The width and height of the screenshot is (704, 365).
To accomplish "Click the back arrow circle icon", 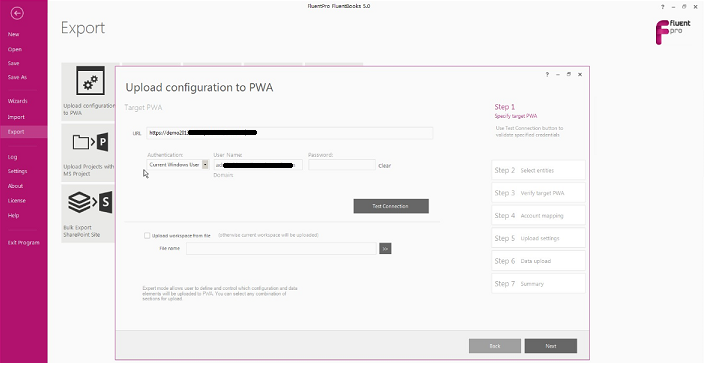I will [x=17, y=13].
